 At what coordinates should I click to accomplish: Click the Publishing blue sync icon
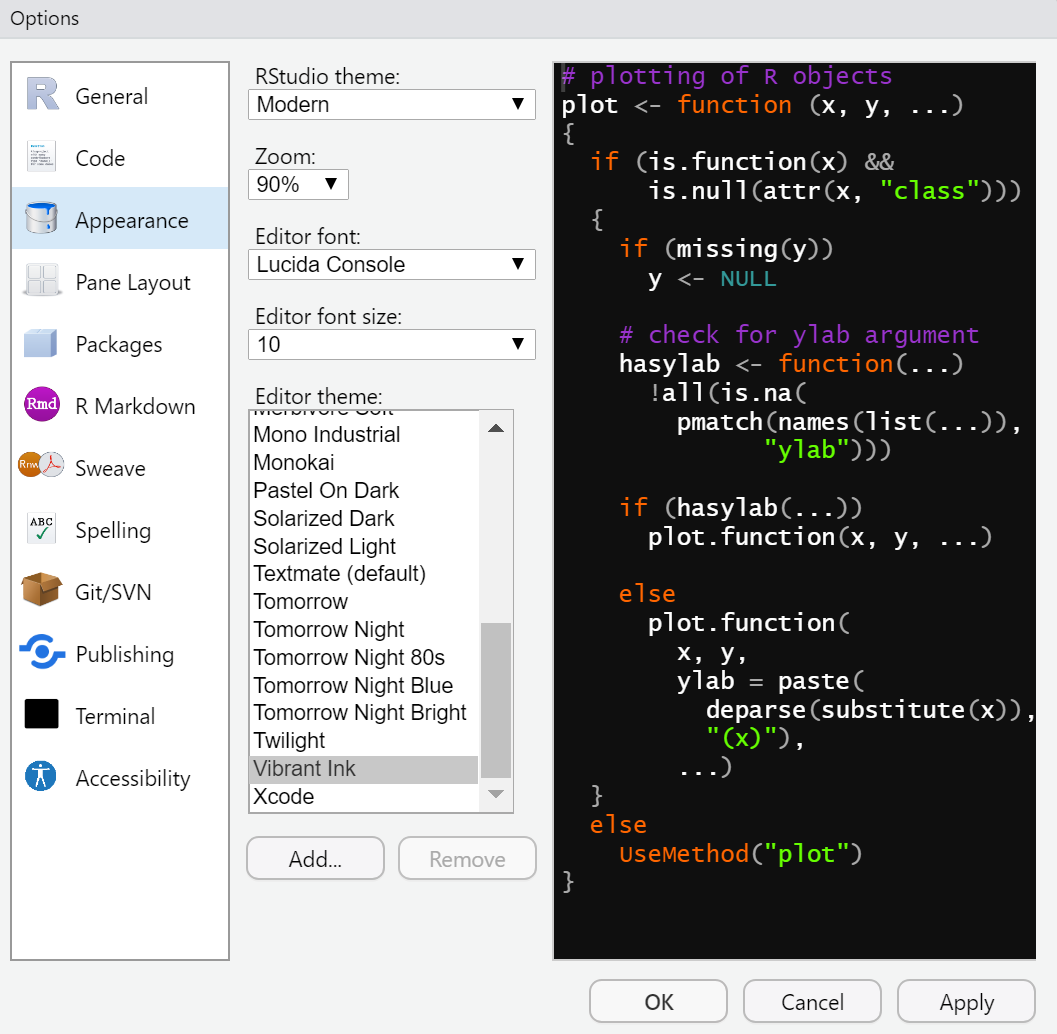click(x=42, y=652)
